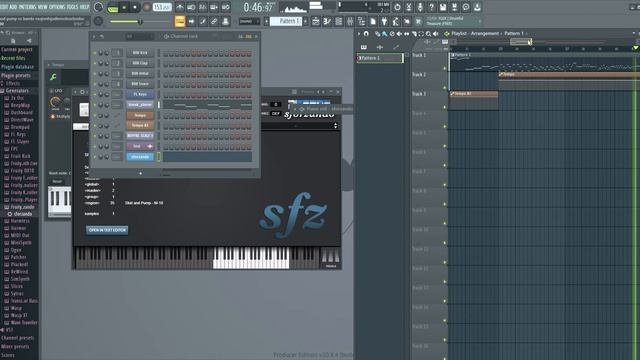Click the tempo field showing 153
The height and width of the screenshot is (360, 640).
point(162,7)
